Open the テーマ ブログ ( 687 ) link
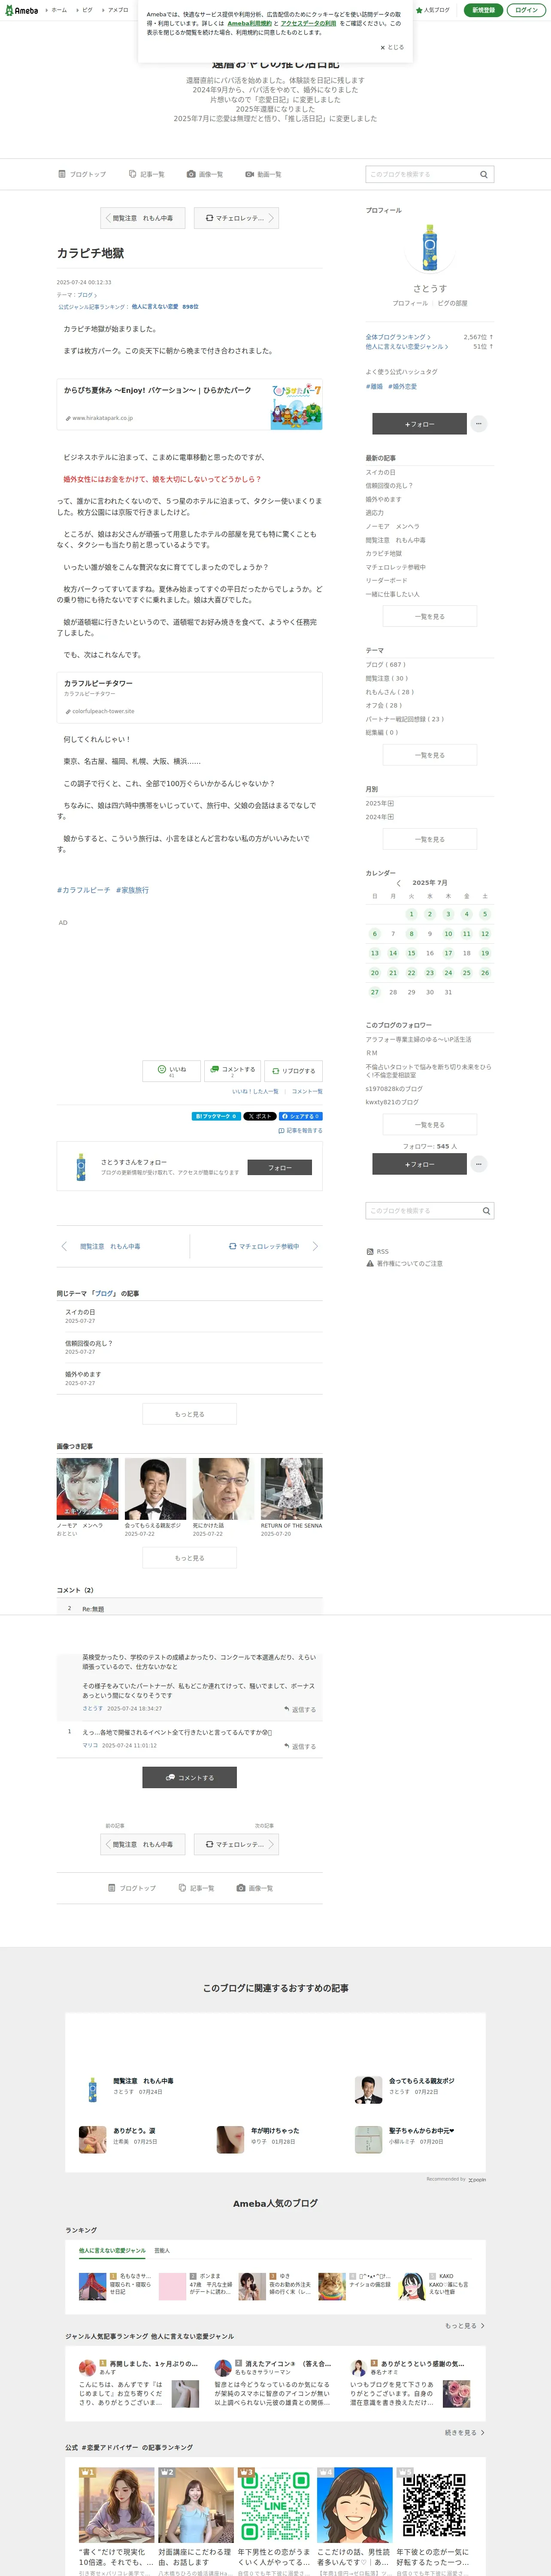The width and height of the screenshot is (551, 2576). pos(385,665)
